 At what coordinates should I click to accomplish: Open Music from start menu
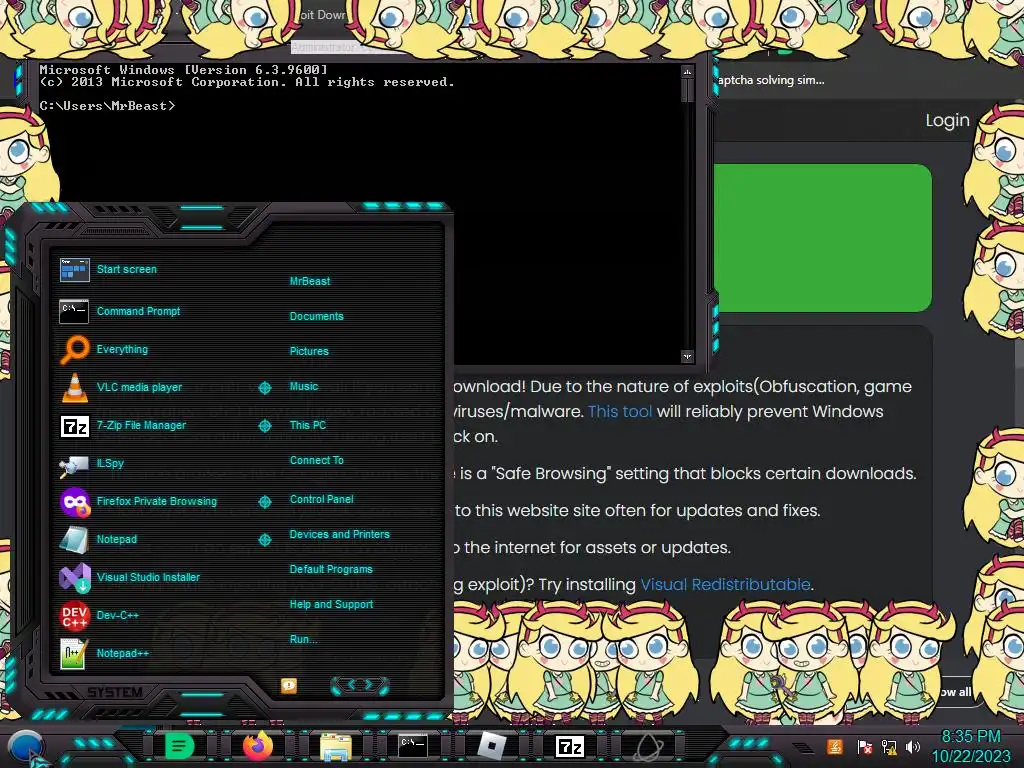[x=304, y=386]
